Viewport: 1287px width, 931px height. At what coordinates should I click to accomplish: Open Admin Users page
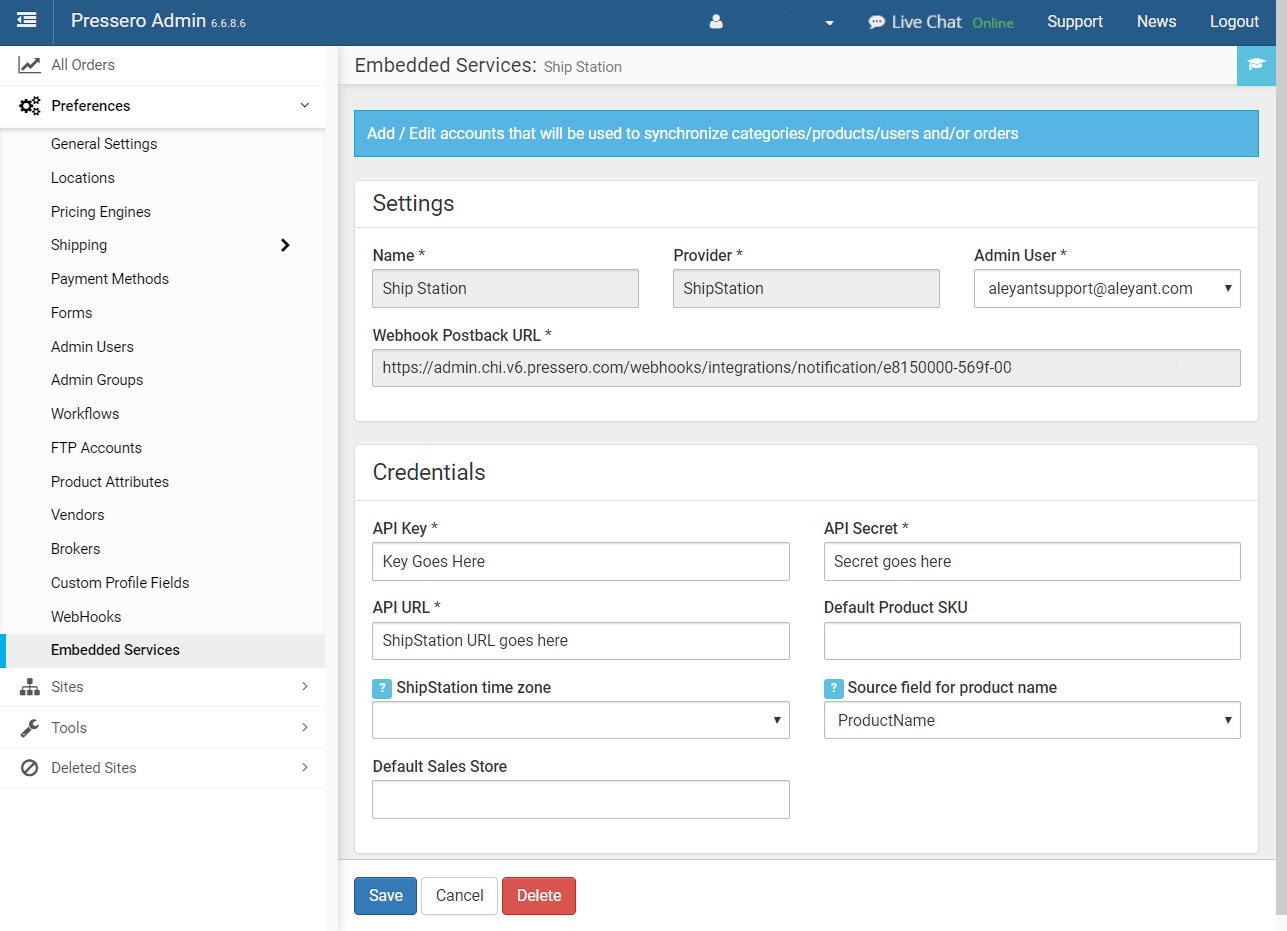click(x=92, y=347)
